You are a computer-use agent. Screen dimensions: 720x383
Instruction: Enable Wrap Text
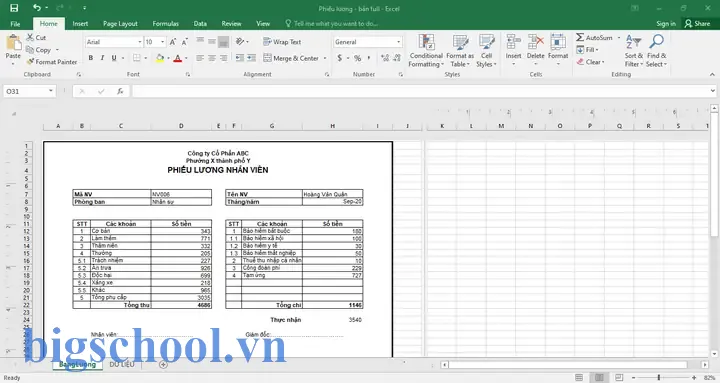[282, 42]
